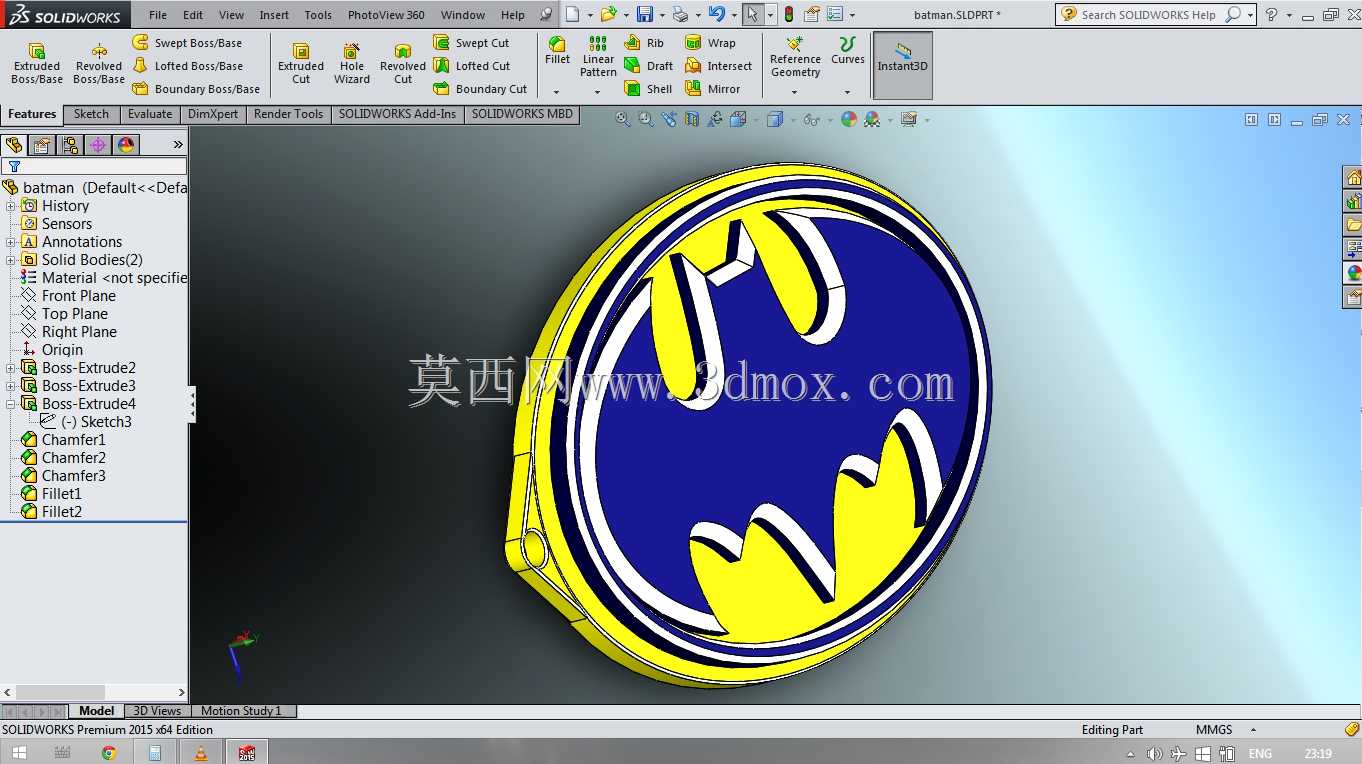Screen dimensions: 1362x764
Task: Select the Fillet tool
Action: click(557, 51)
